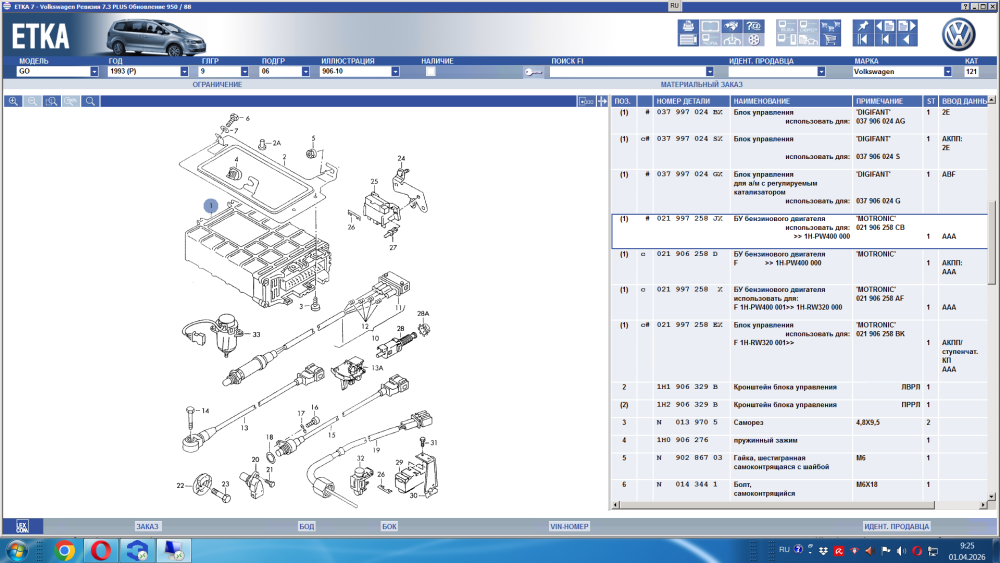Viewport: 1000px width, 563px height.
Task: Expand the МОДЕЛЬ dropdown
Action: tap(94, 71)
